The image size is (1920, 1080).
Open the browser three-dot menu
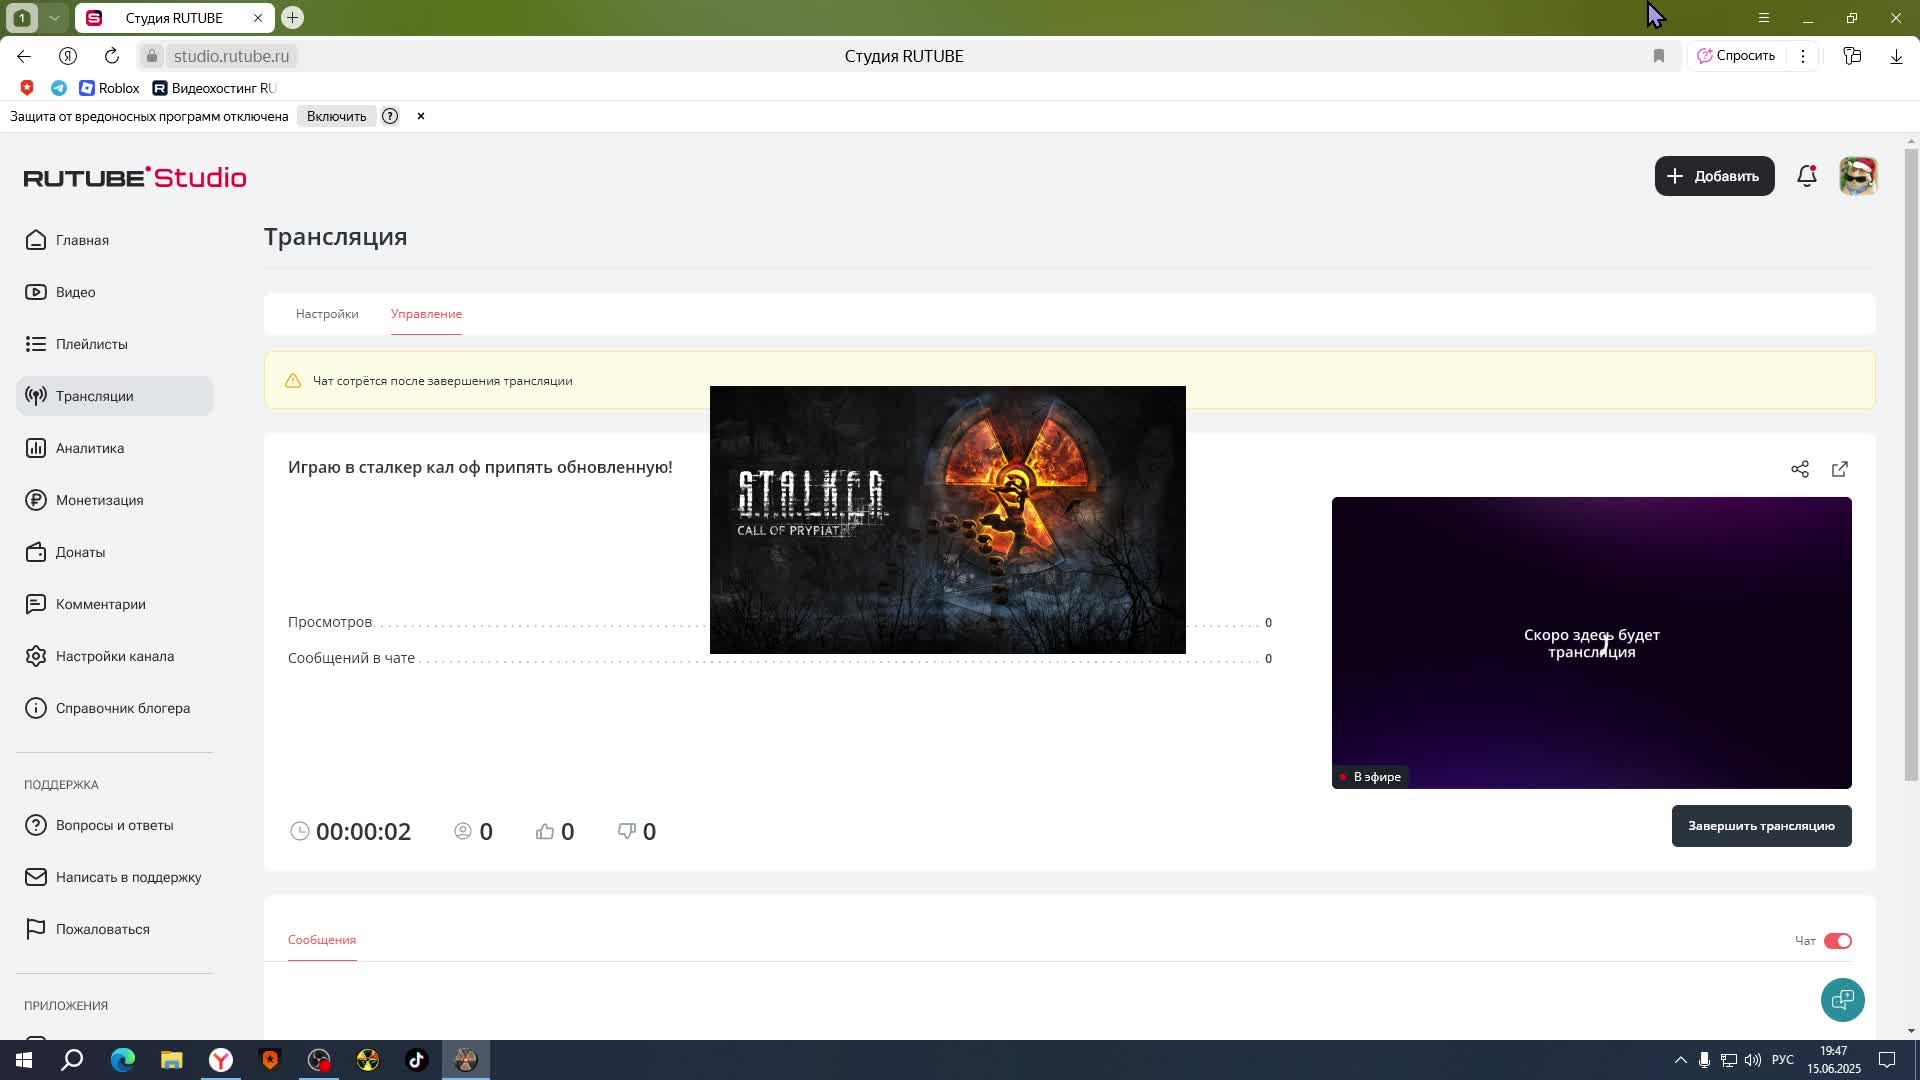tap(1803, 56)
